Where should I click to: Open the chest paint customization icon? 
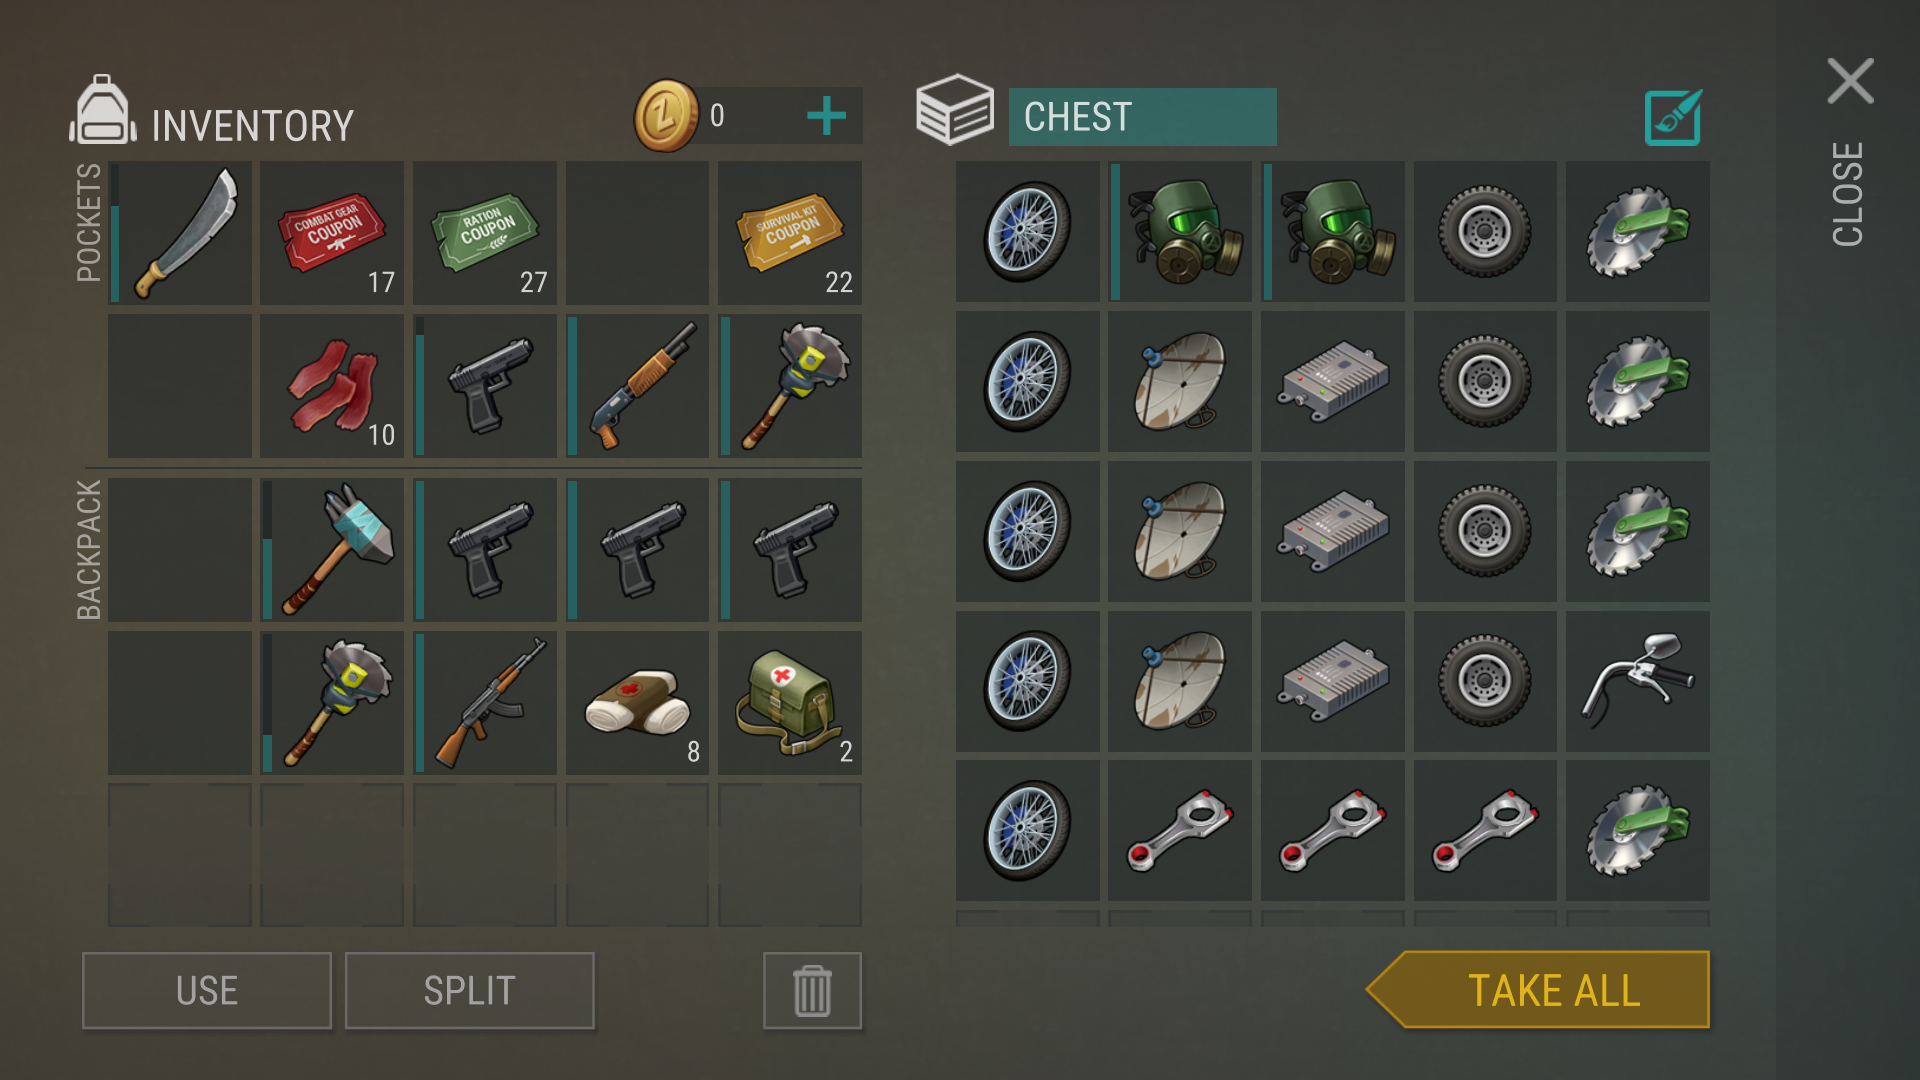pos(1673,118)
